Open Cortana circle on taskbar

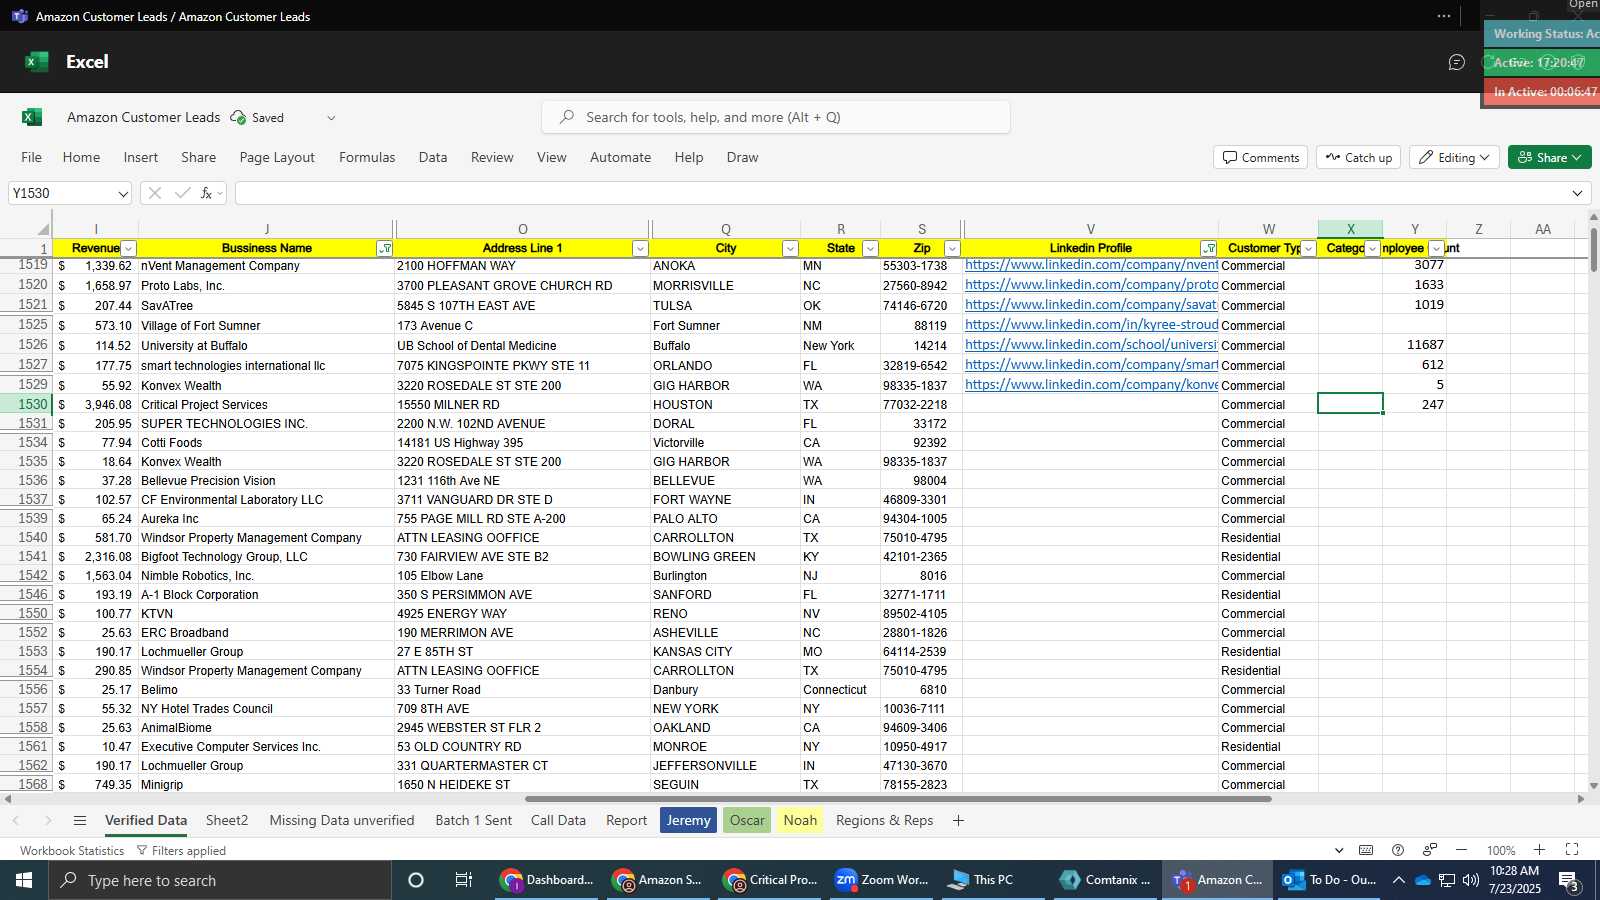(x=416, y=880)
